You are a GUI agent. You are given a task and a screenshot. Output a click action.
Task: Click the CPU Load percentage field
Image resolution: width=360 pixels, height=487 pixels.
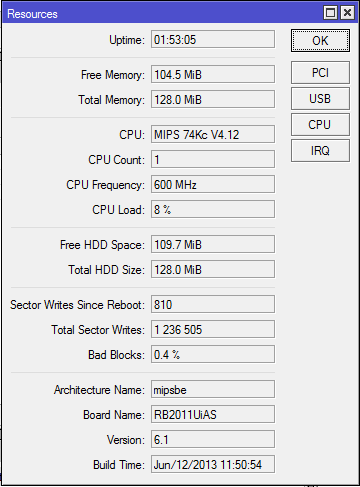(213, 209)
